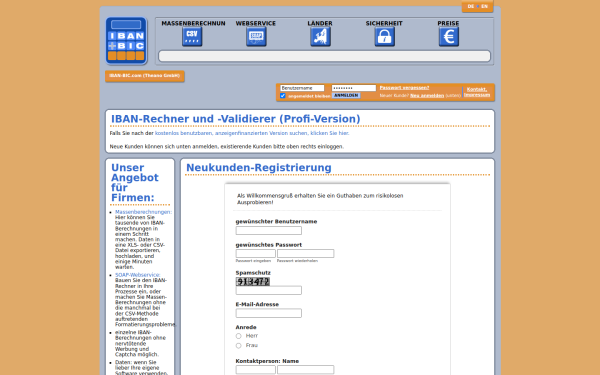The height and width of the screenshot is (375, 600).
Task: Follow the 'Neu anmelden' link
Action: [427, 96]
